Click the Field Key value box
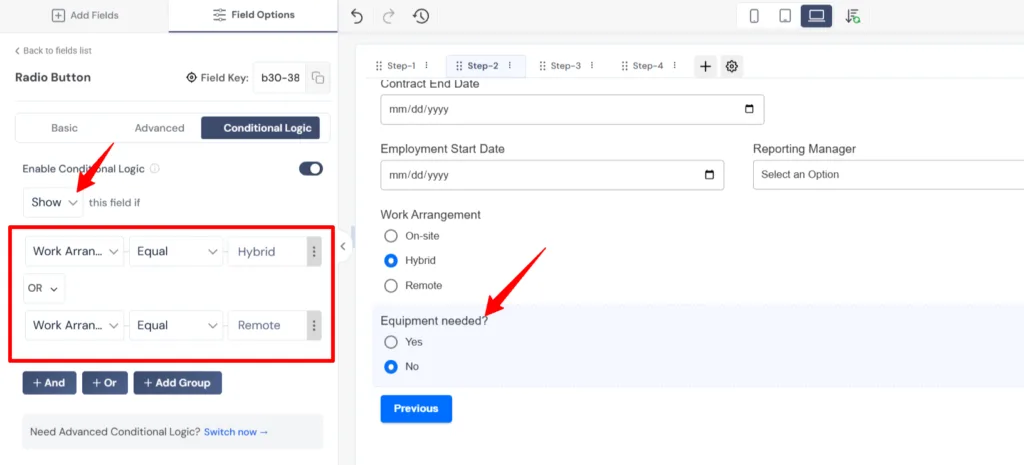 pos(280,78)
